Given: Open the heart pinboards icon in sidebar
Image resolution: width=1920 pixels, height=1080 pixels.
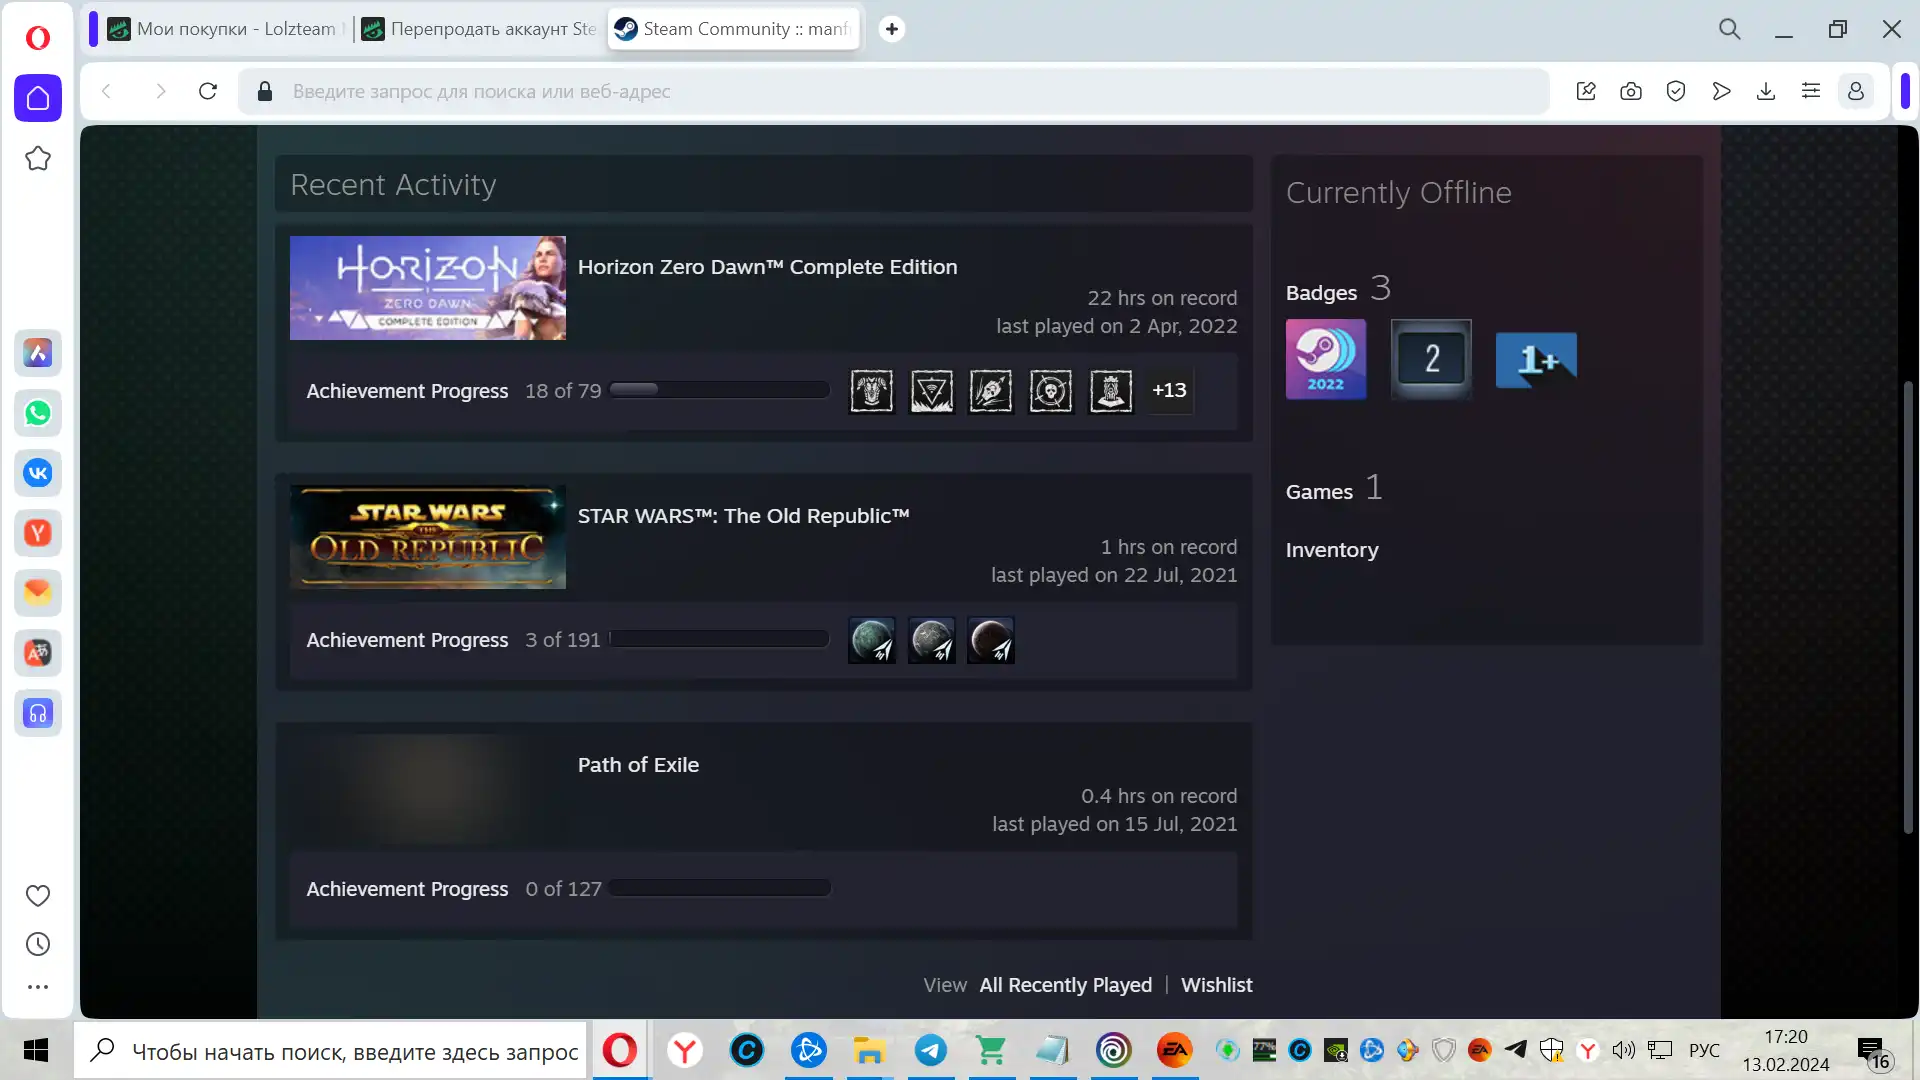Looking at the screenshot, I should pyautogui.click(x=38, y=896).
